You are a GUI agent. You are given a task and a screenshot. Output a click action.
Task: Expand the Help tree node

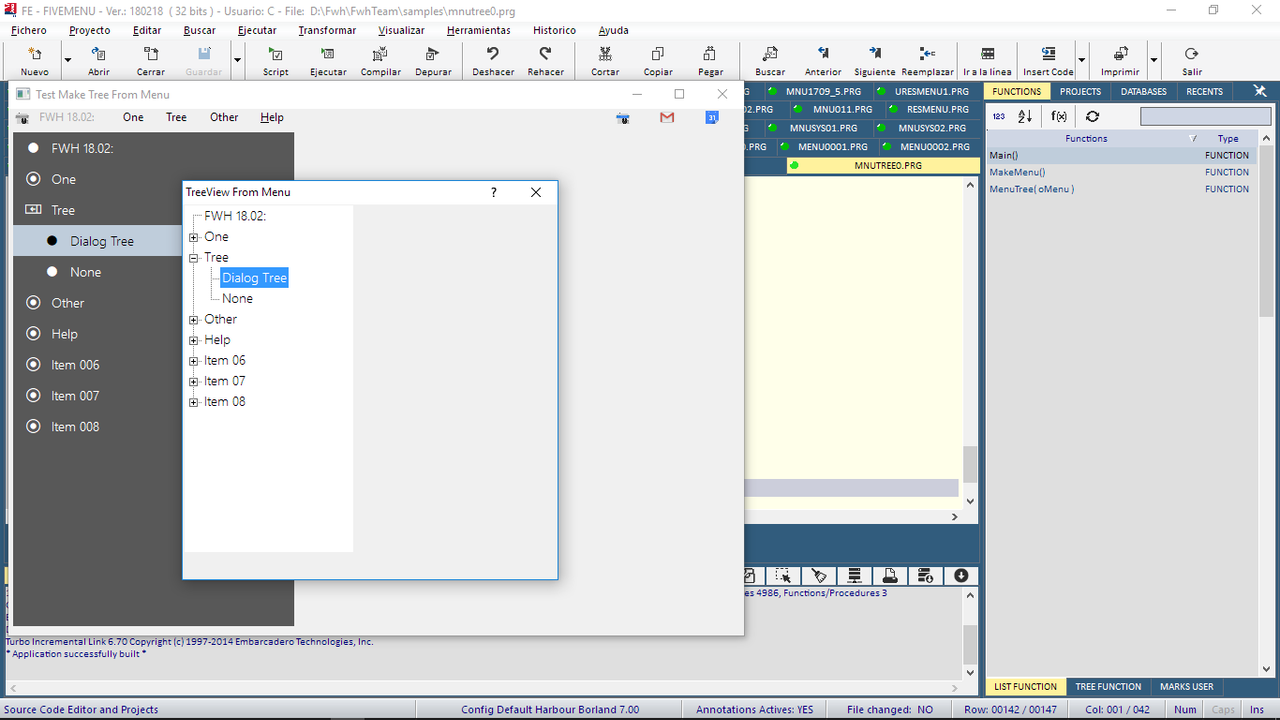[x=194, y=340]
